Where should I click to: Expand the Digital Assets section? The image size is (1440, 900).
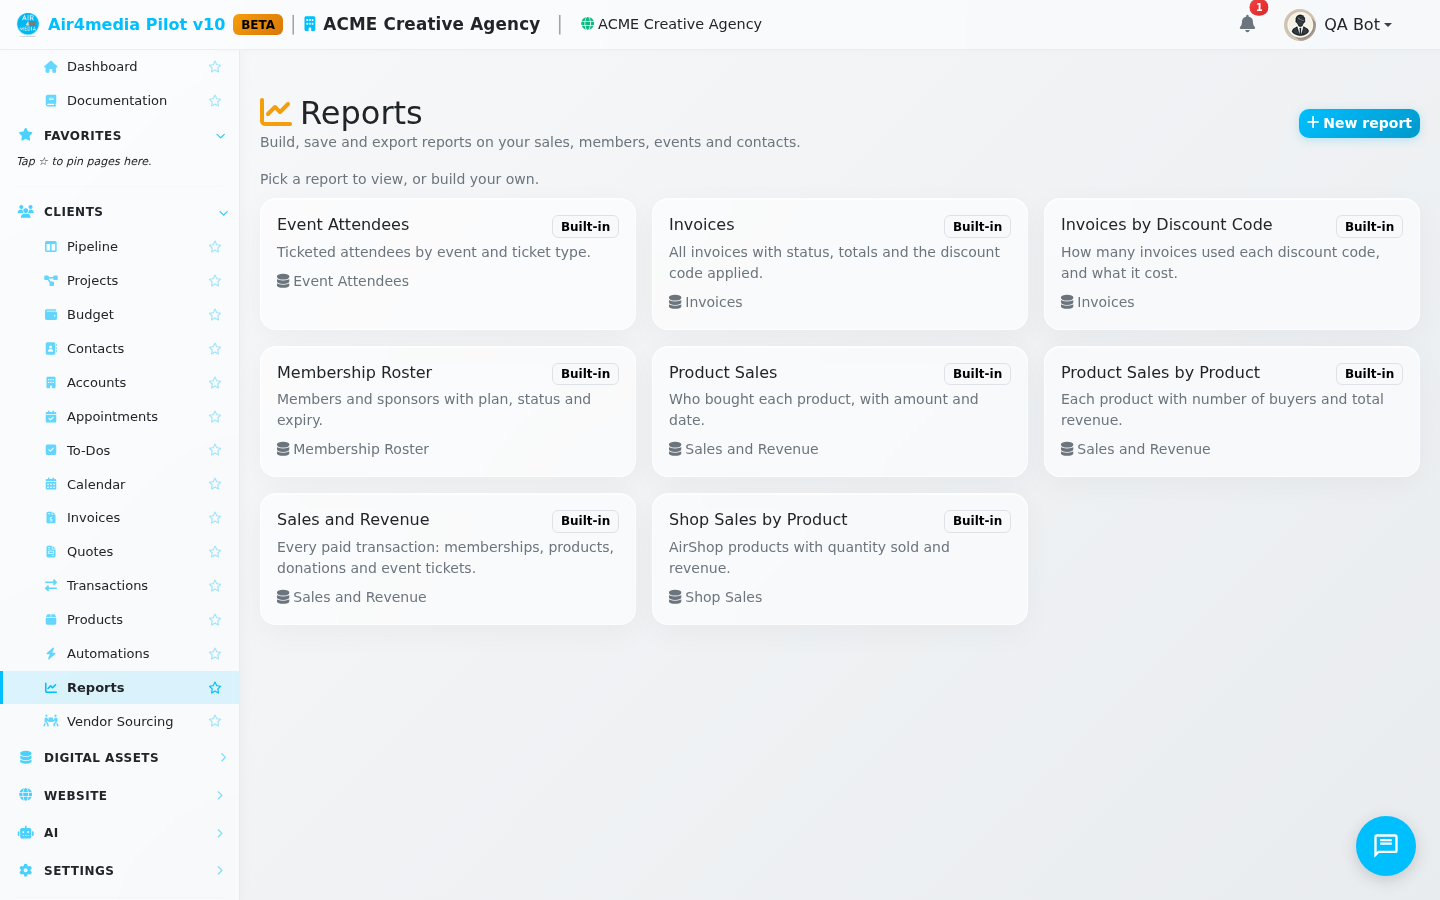(223, 758)
